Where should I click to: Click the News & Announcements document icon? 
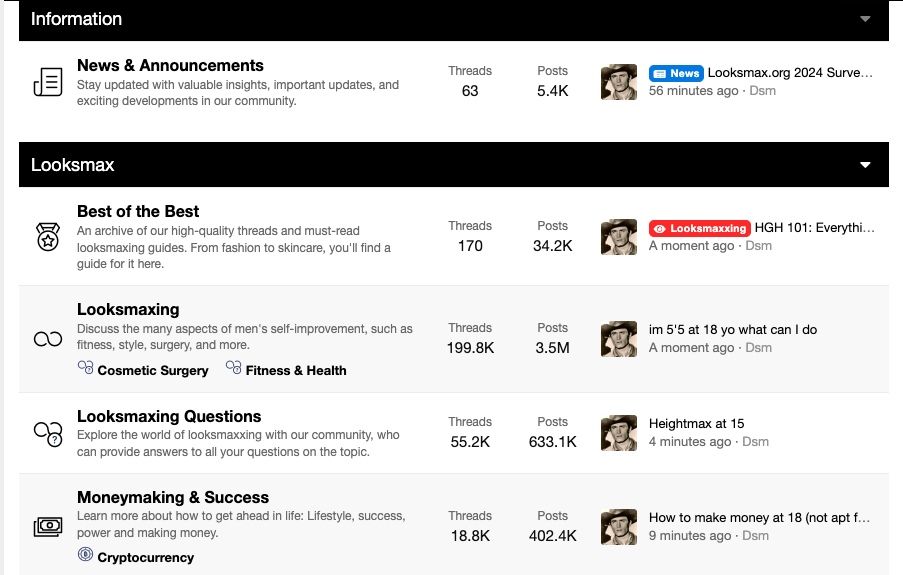(48, 83)
